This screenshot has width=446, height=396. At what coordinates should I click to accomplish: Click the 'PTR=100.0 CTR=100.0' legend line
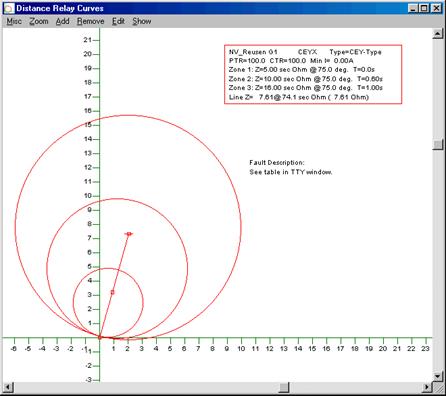pyautogui.click(x=291, y=61)
